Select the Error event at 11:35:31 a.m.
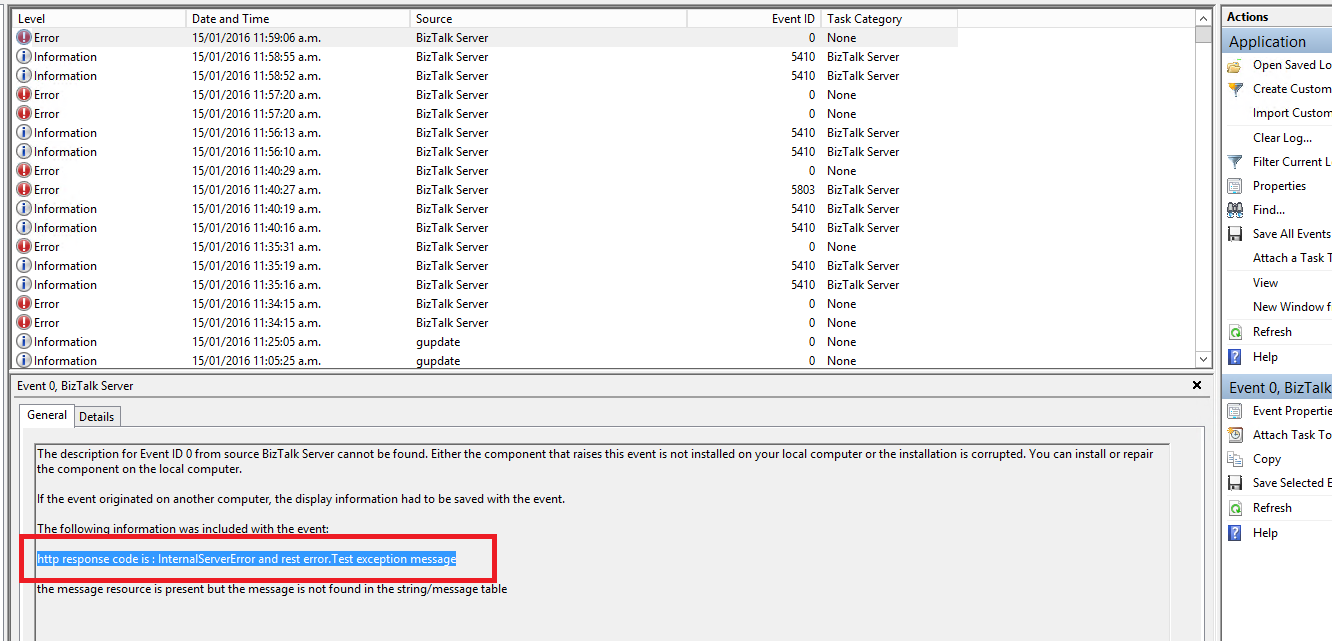Image resolution: width=1335 pixels, height=641 pixels. click(x=485, y=247)
